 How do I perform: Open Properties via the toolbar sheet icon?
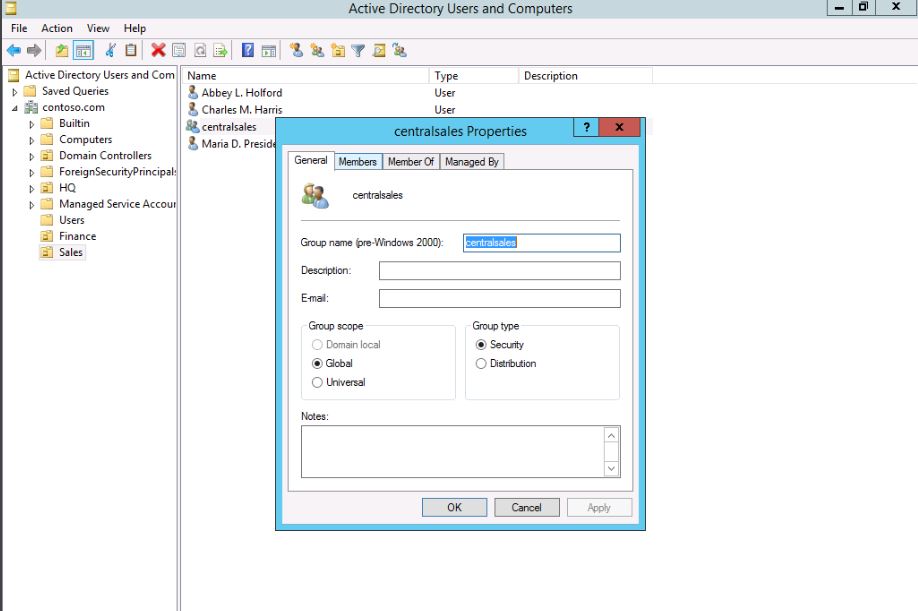[x=179, y=51]
